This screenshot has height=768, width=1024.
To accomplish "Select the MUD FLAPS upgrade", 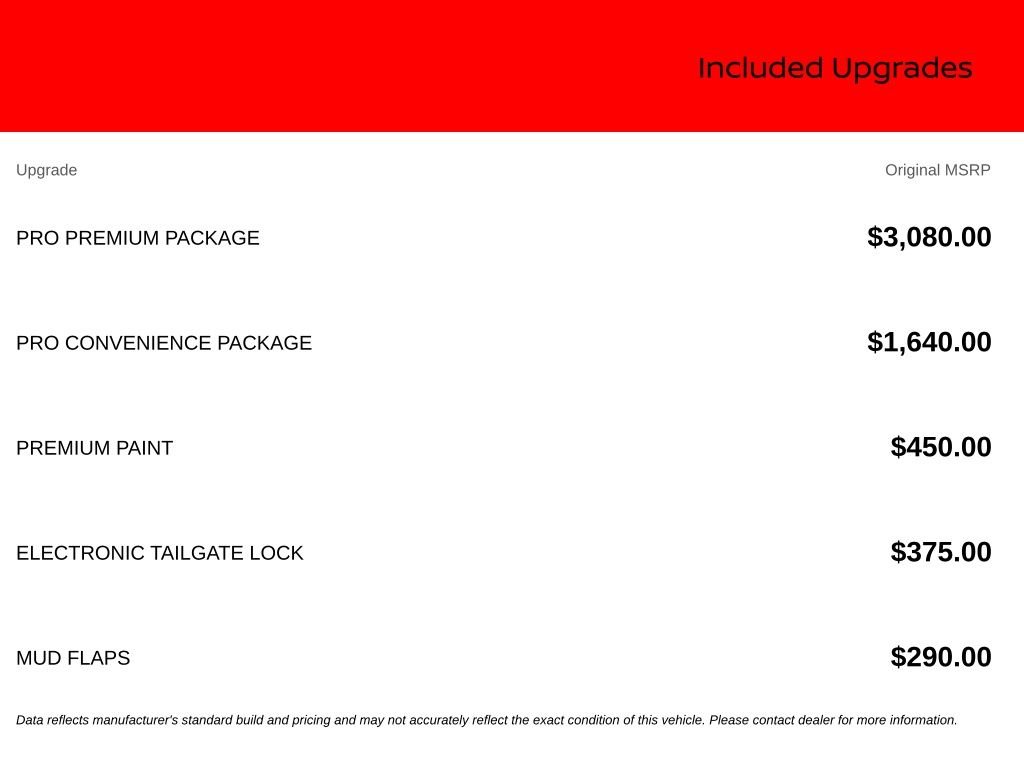I will [x=73, y=658].
